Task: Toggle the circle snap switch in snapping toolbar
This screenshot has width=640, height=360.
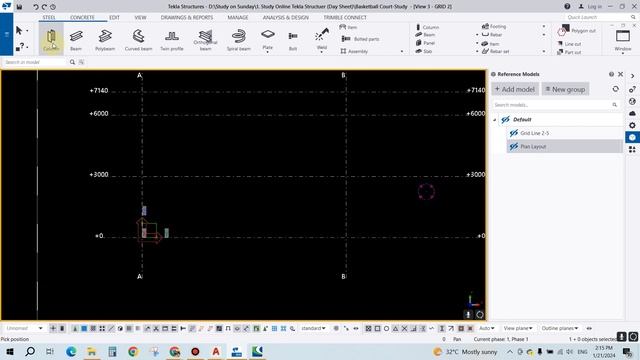Action: click(x=386, y=328)
